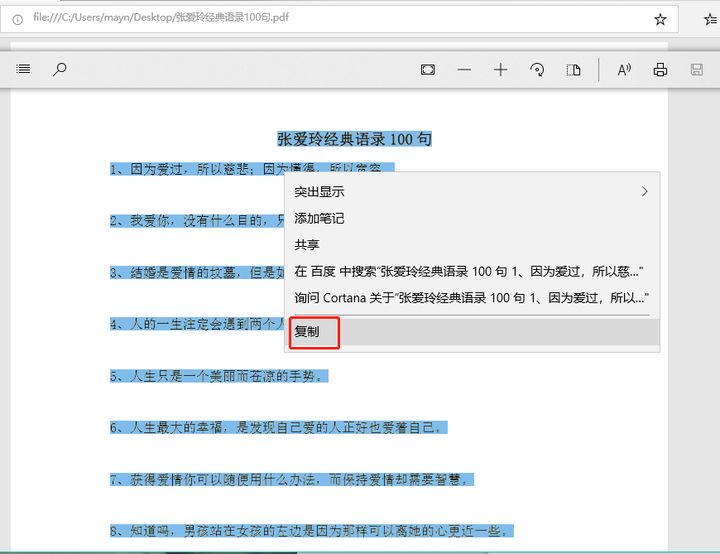Click line 2 我爱你，没有什么目的
Image resolution: width=720 pixels, height=554 pixels.
pyautogui.click(x=197, y=221)
